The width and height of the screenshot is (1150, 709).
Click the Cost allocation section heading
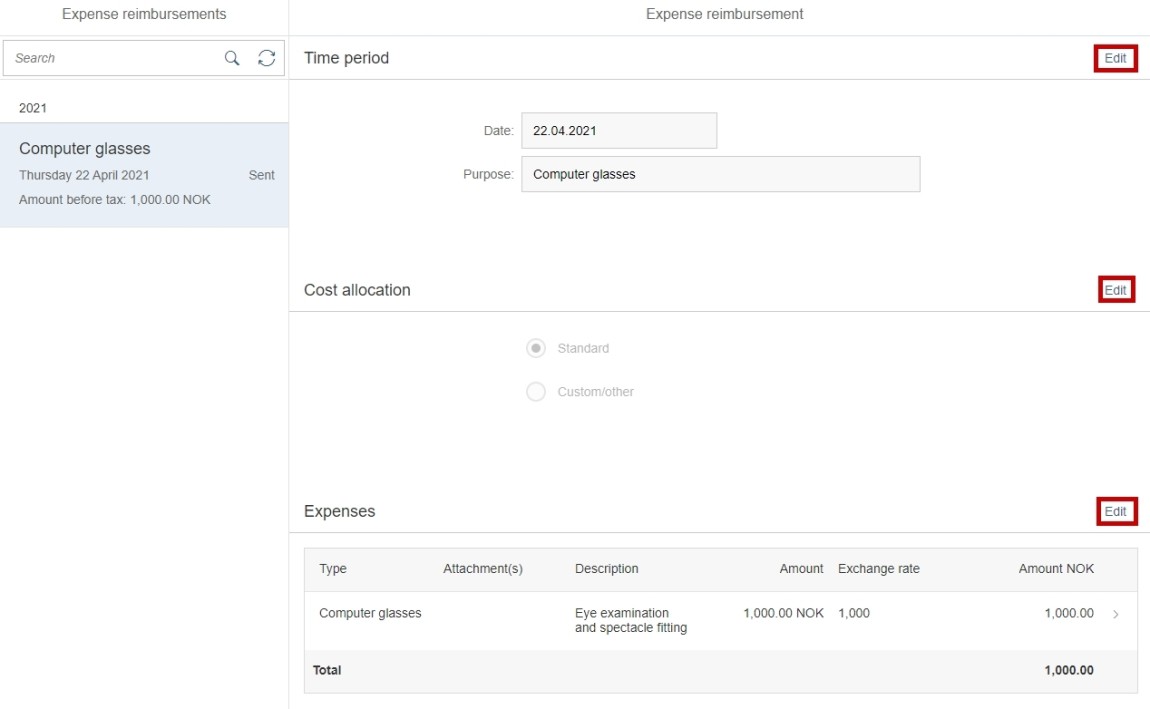tap(357, 290)
